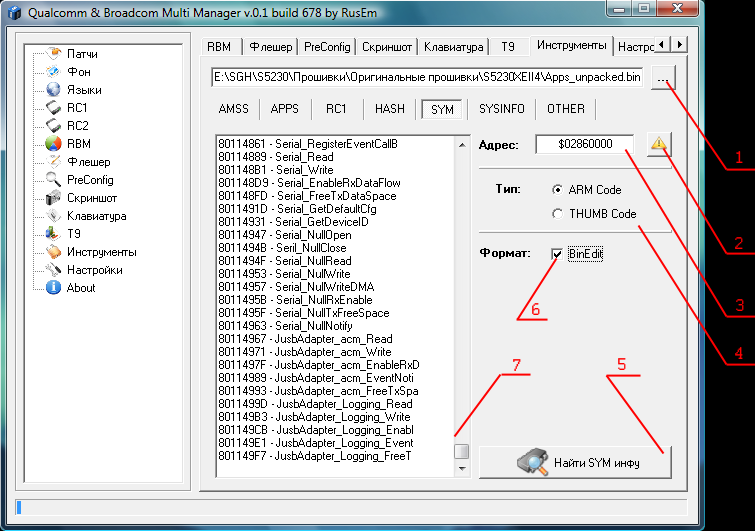Click the warning triangle icon near address

coord(659,144)
